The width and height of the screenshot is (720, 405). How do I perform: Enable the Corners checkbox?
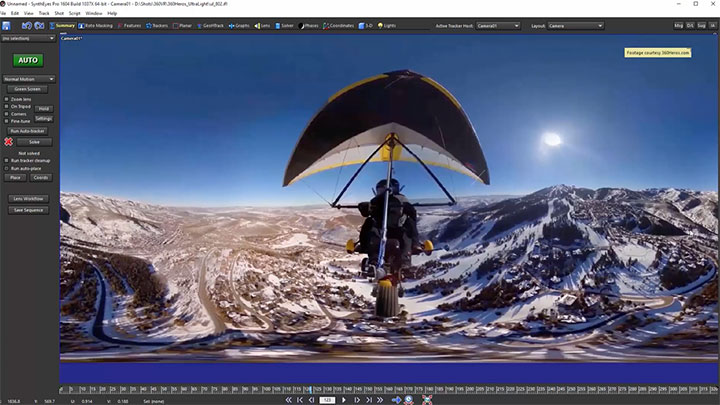tap(6, 114)
